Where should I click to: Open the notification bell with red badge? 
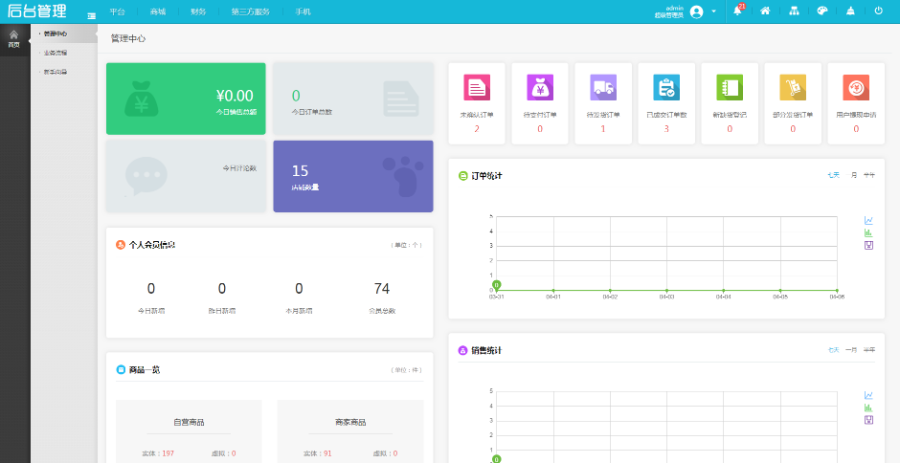[x=738, y=11]
